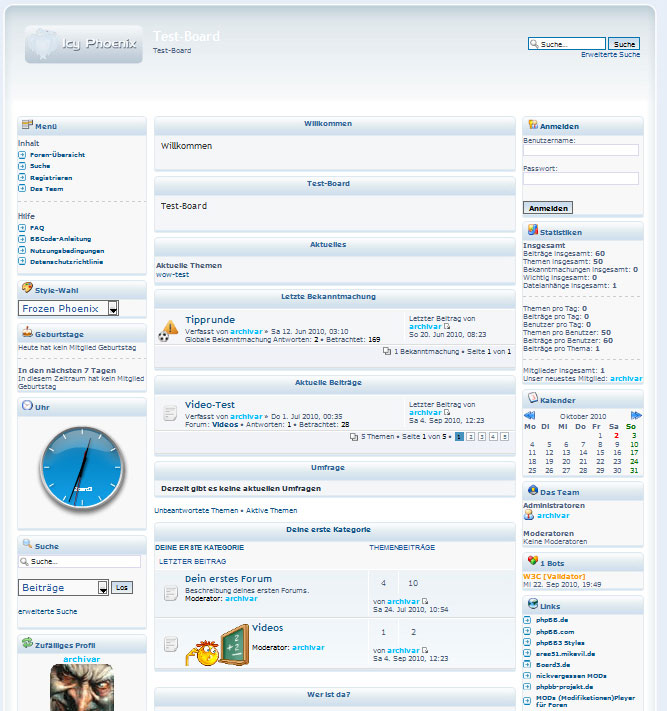
Task: Click the Video-Test topic document icon
Action: (x=170, y=412)
